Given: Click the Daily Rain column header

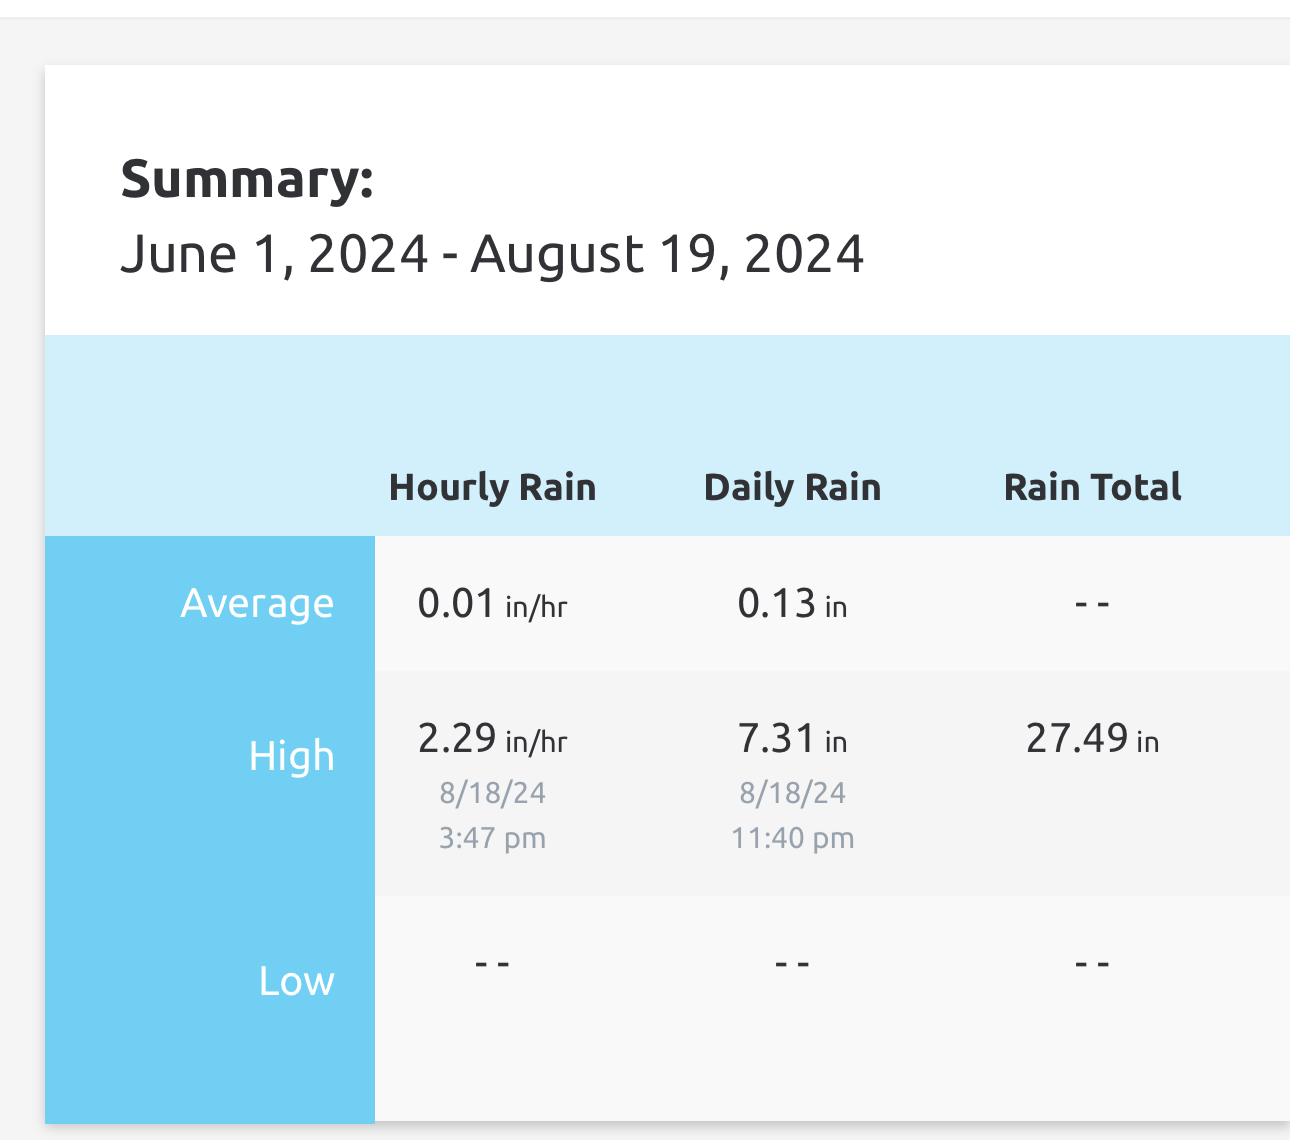Looking at the screenshot, I should coord(792,487).
